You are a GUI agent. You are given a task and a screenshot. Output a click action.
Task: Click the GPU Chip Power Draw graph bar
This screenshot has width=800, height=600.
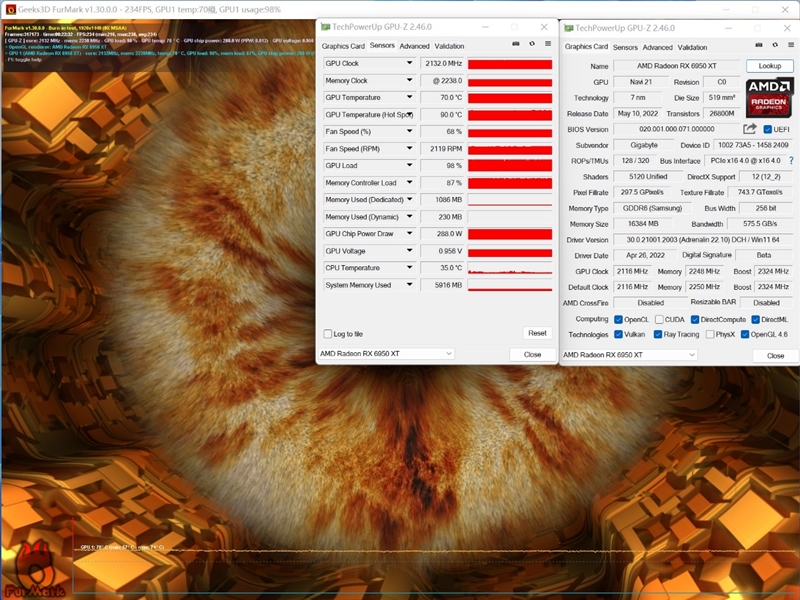[x=510, y=234]
